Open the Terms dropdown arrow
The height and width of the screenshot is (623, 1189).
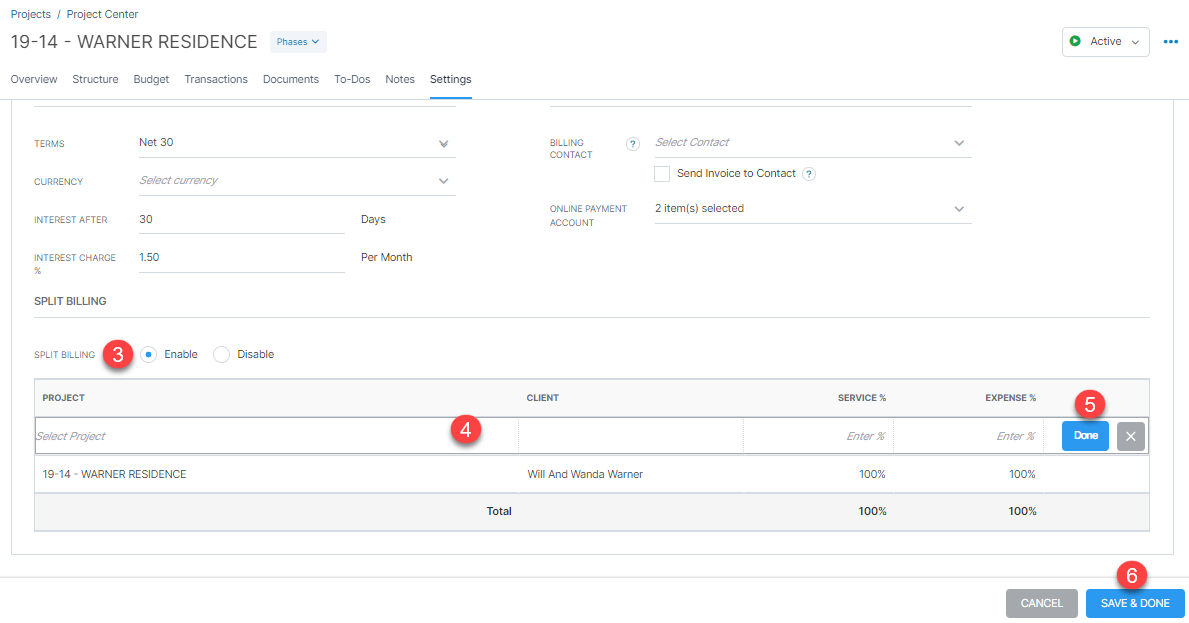pyautogui.click(x=443, y=143)
